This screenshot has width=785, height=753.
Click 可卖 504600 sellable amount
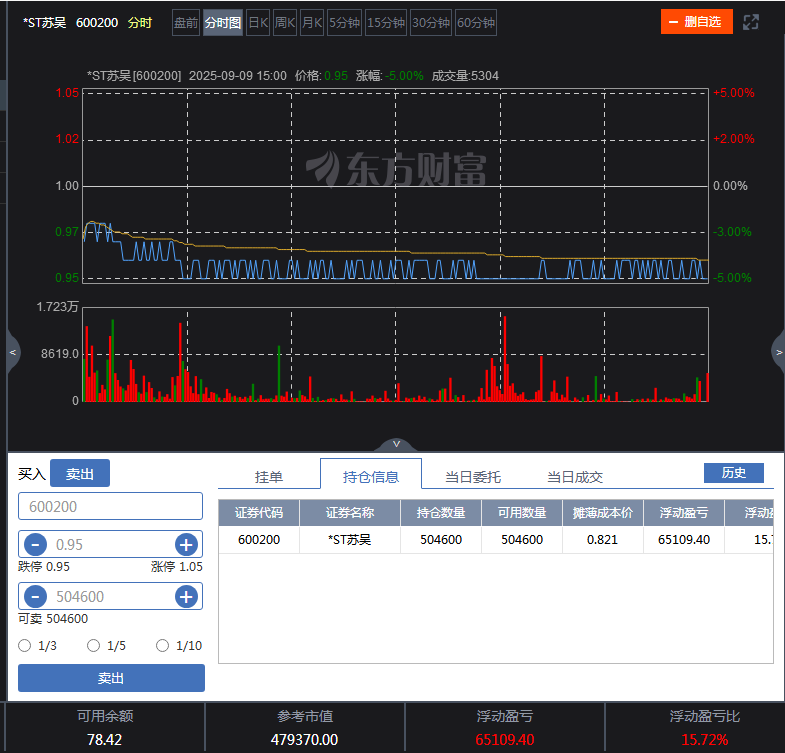tap(53, 619)
